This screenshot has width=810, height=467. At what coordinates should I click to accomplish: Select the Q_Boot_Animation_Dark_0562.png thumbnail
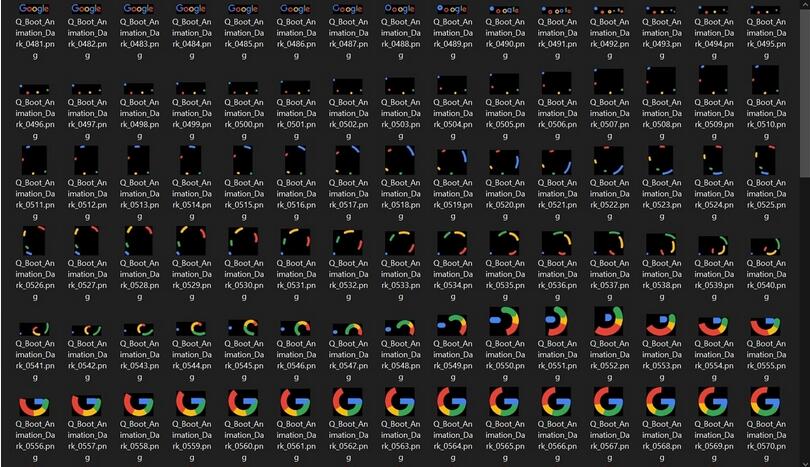coord(348,402)
